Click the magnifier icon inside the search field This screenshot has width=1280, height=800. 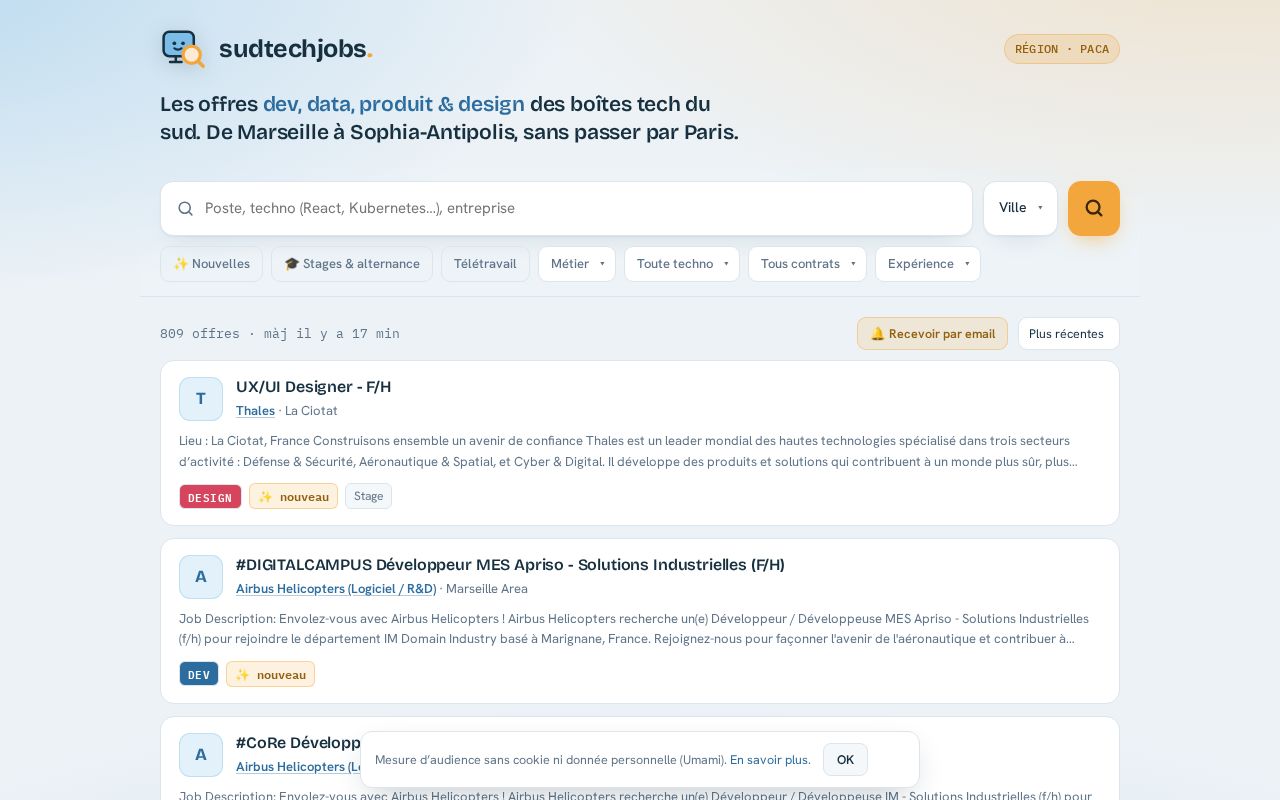tap(185, 208)
